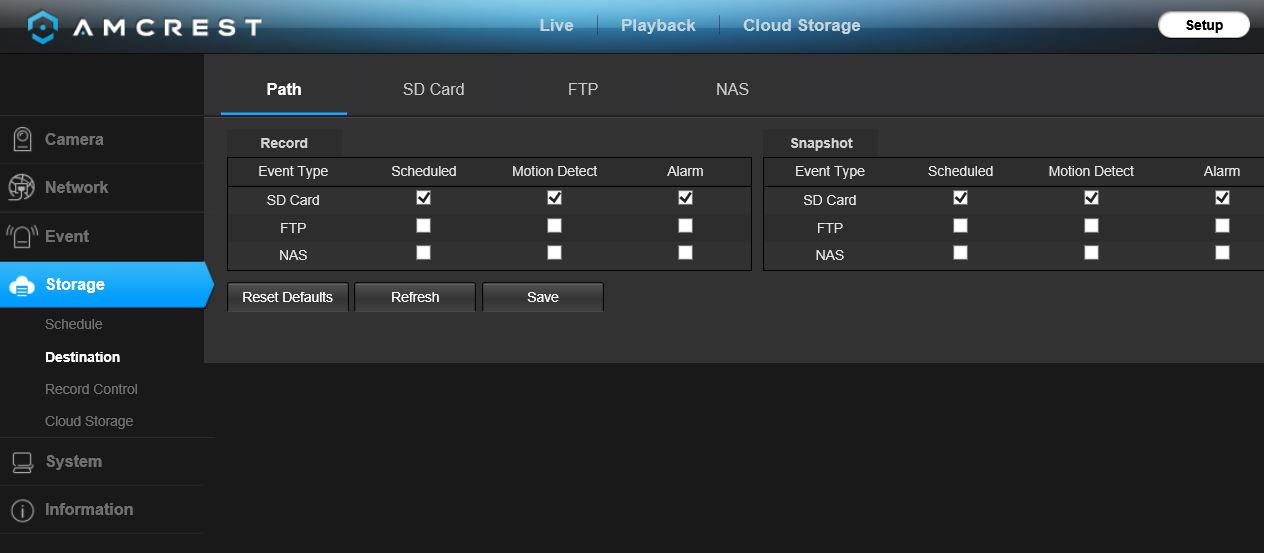Enable Record FTP Motion Detect checkbox
This screenshot has height=553, width=1264.
(x=554, y=226)
